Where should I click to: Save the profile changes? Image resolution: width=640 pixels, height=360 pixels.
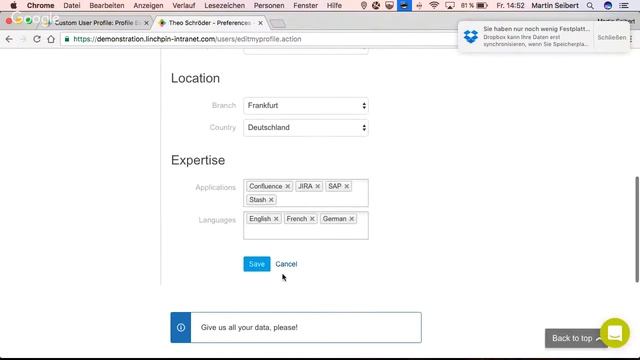click(x=257, y=264)
